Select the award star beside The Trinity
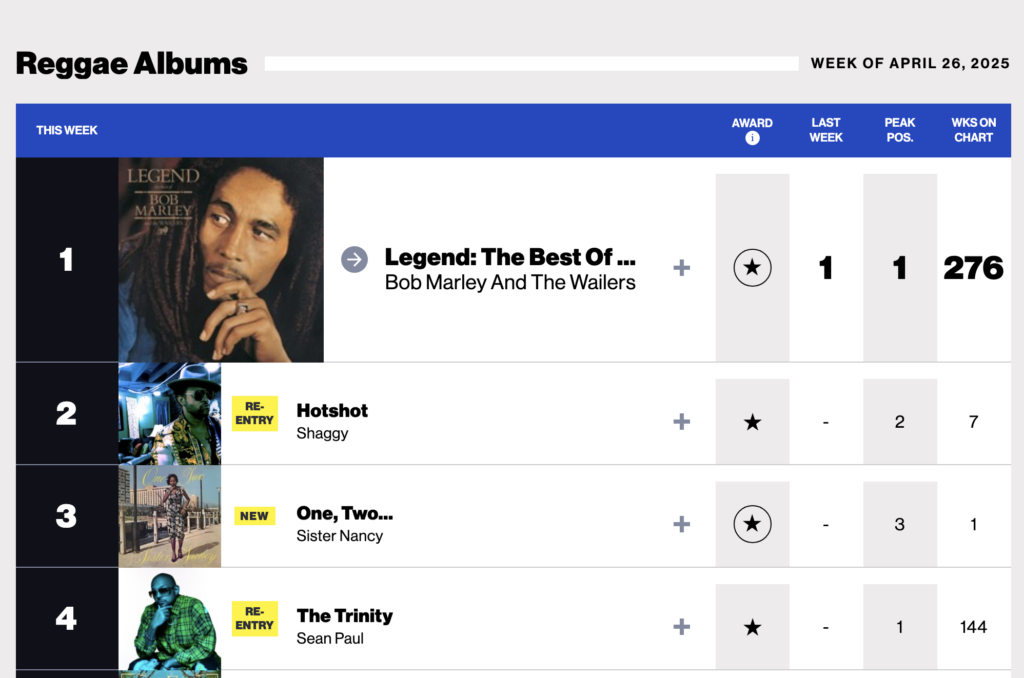 752,625
